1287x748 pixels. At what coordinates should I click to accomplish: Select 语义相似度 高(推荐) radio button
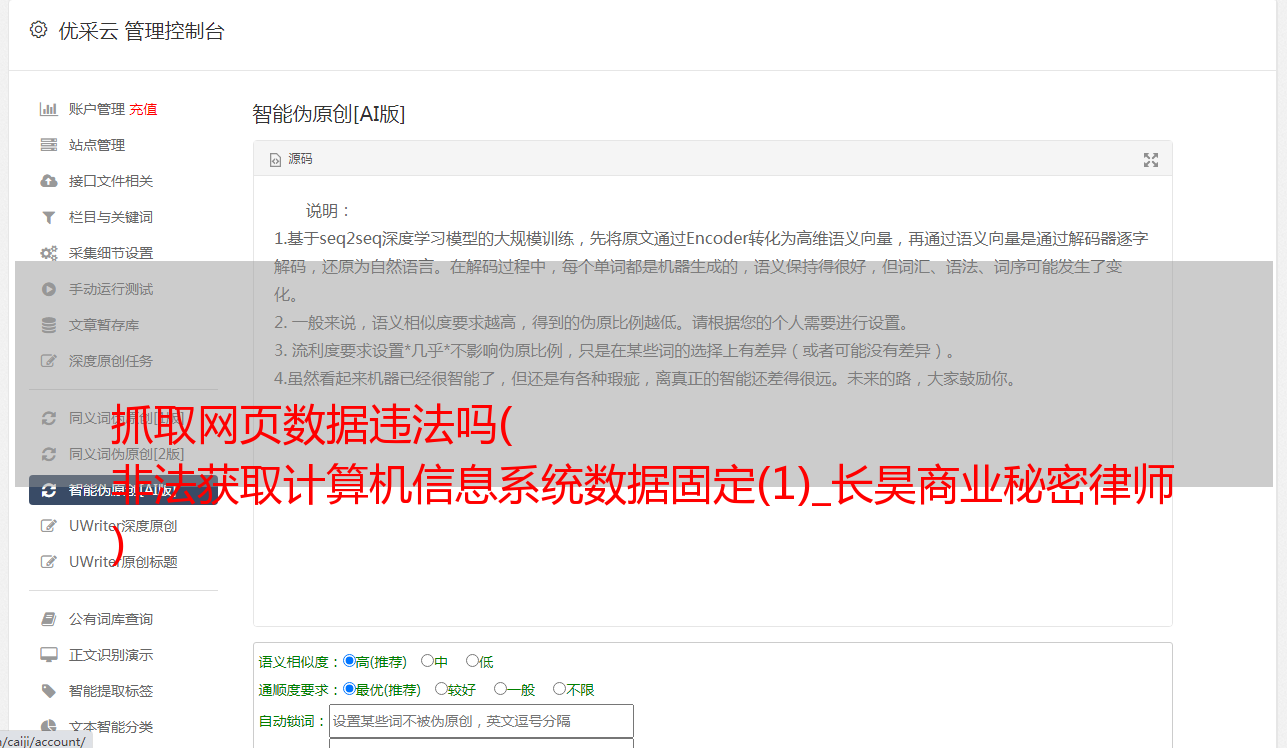pyautogui.click(x=349, y=661)
